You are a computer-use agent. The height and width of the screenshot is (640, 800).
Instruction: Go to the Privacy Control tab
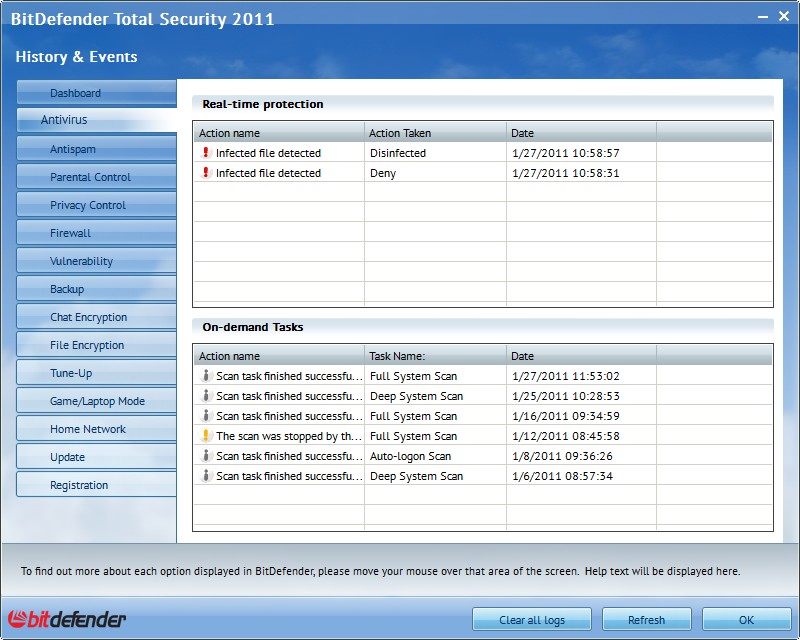96,205
